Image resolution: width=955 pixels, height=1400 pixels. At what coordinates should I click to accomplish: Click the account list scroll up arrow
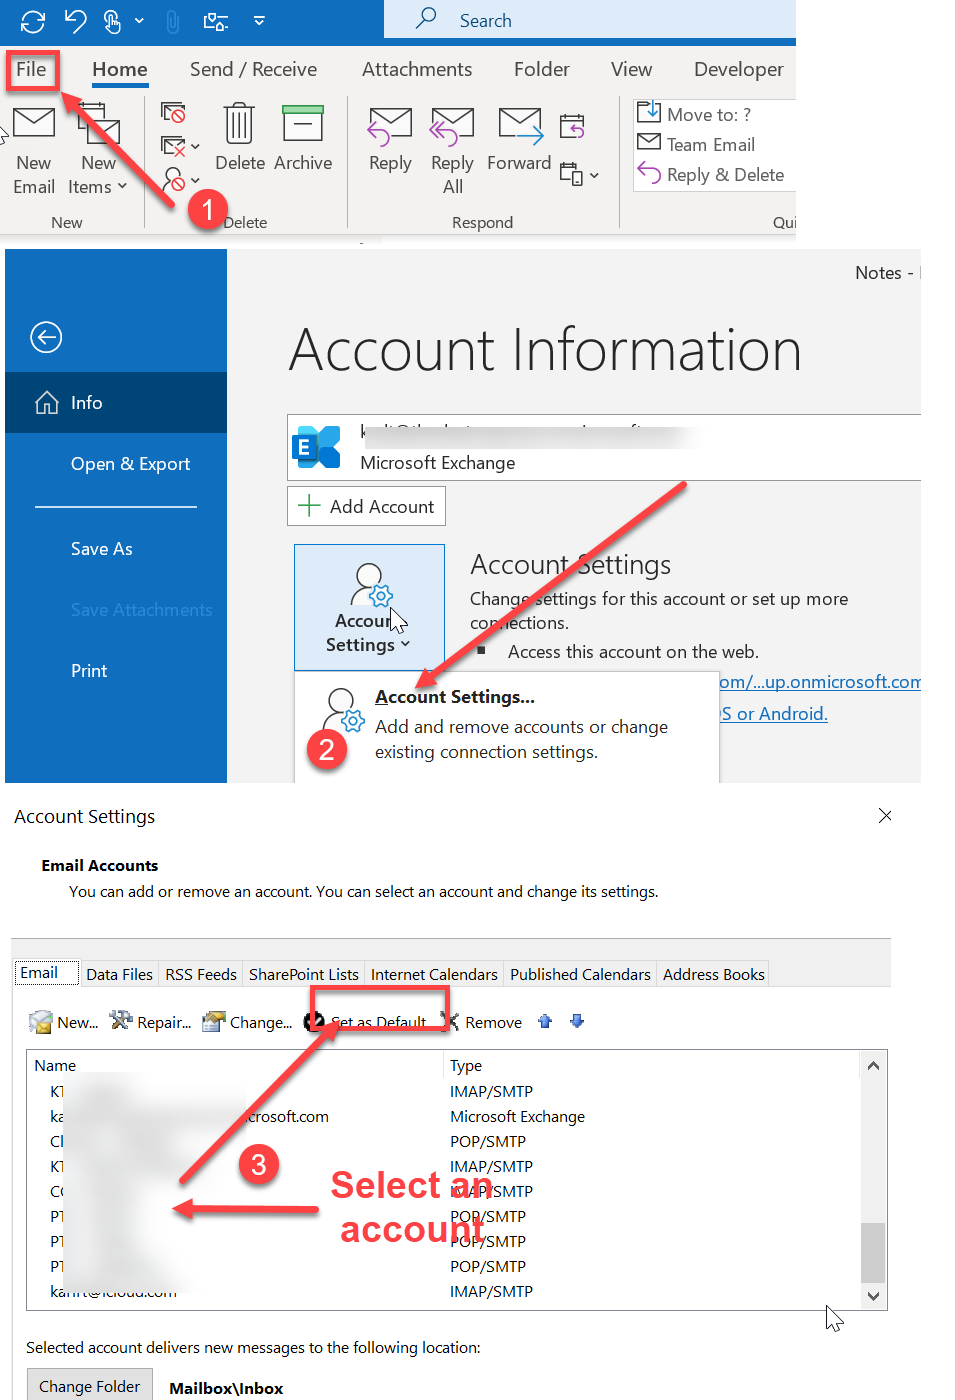pyautogui.click(x=873, y=1066)
